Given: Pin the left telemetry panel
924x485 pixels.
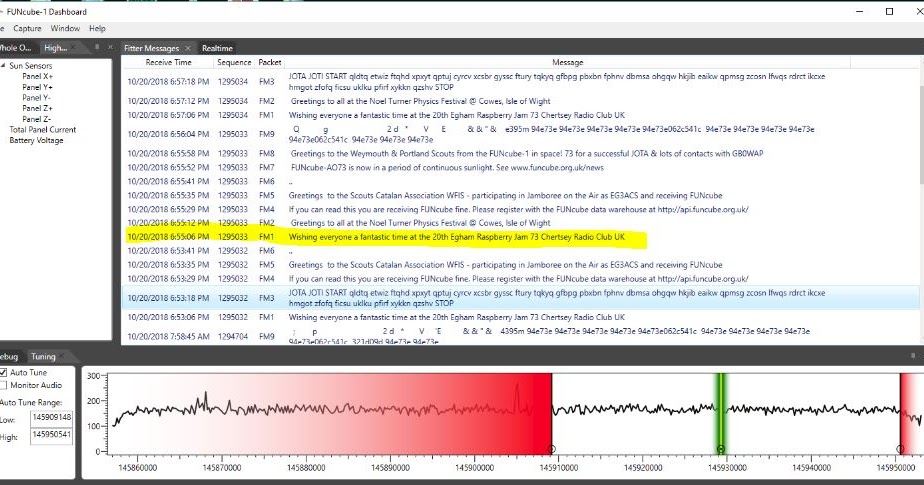Looking at the screenshot, I should point(97,47).
